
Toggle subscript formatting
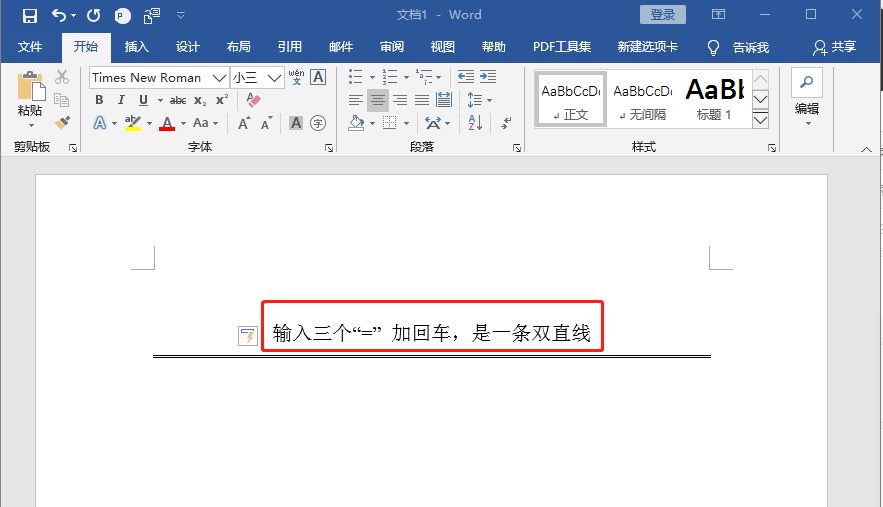(x=200, y=100)
